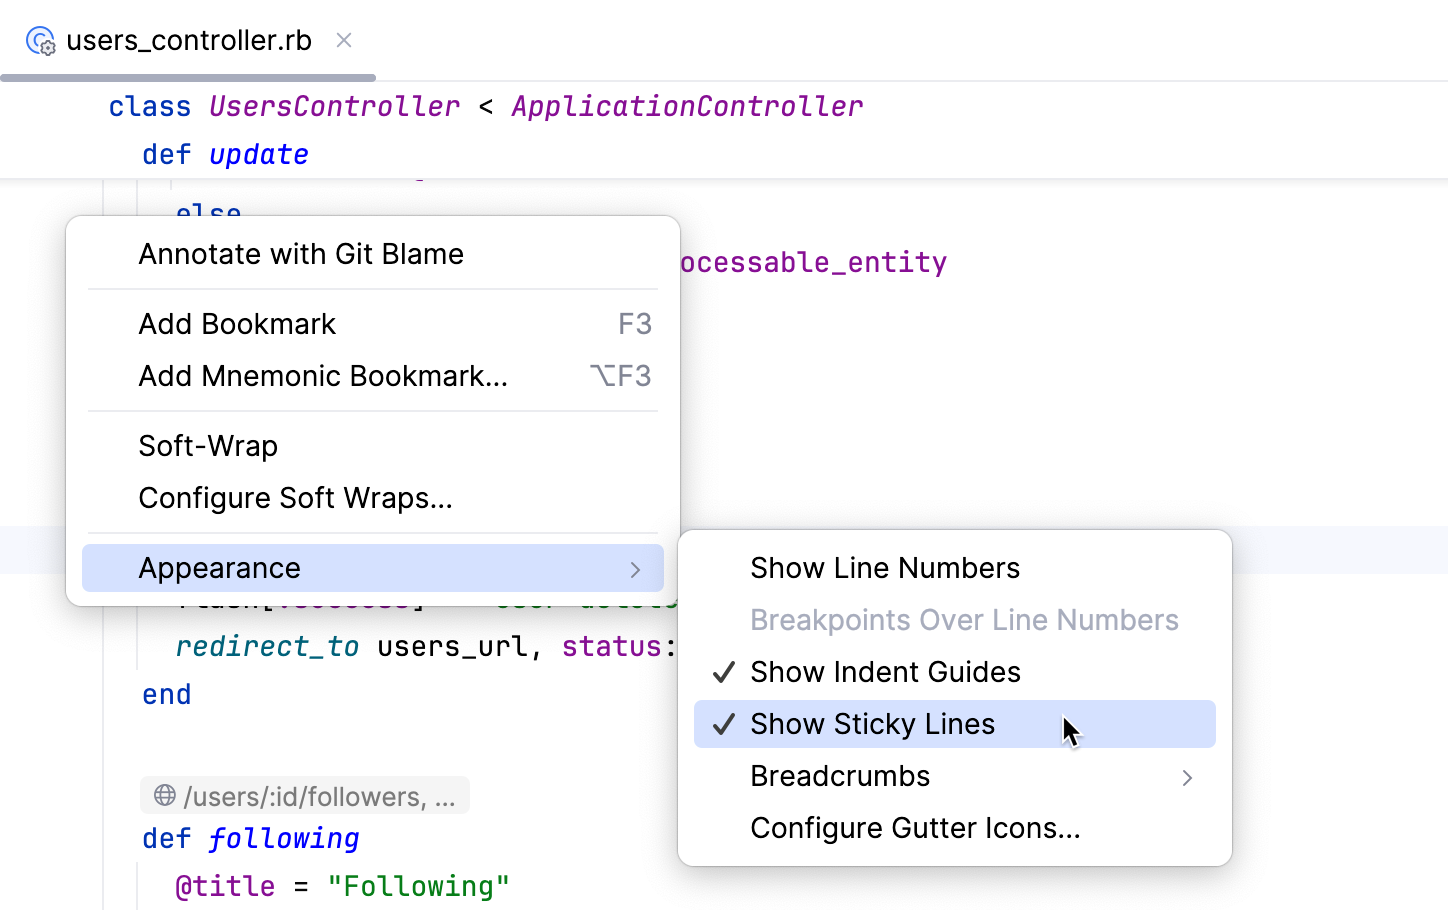The image size is (1448, 910).
Task: Enable Soft-Wrap for the editor
Action: 208,446
